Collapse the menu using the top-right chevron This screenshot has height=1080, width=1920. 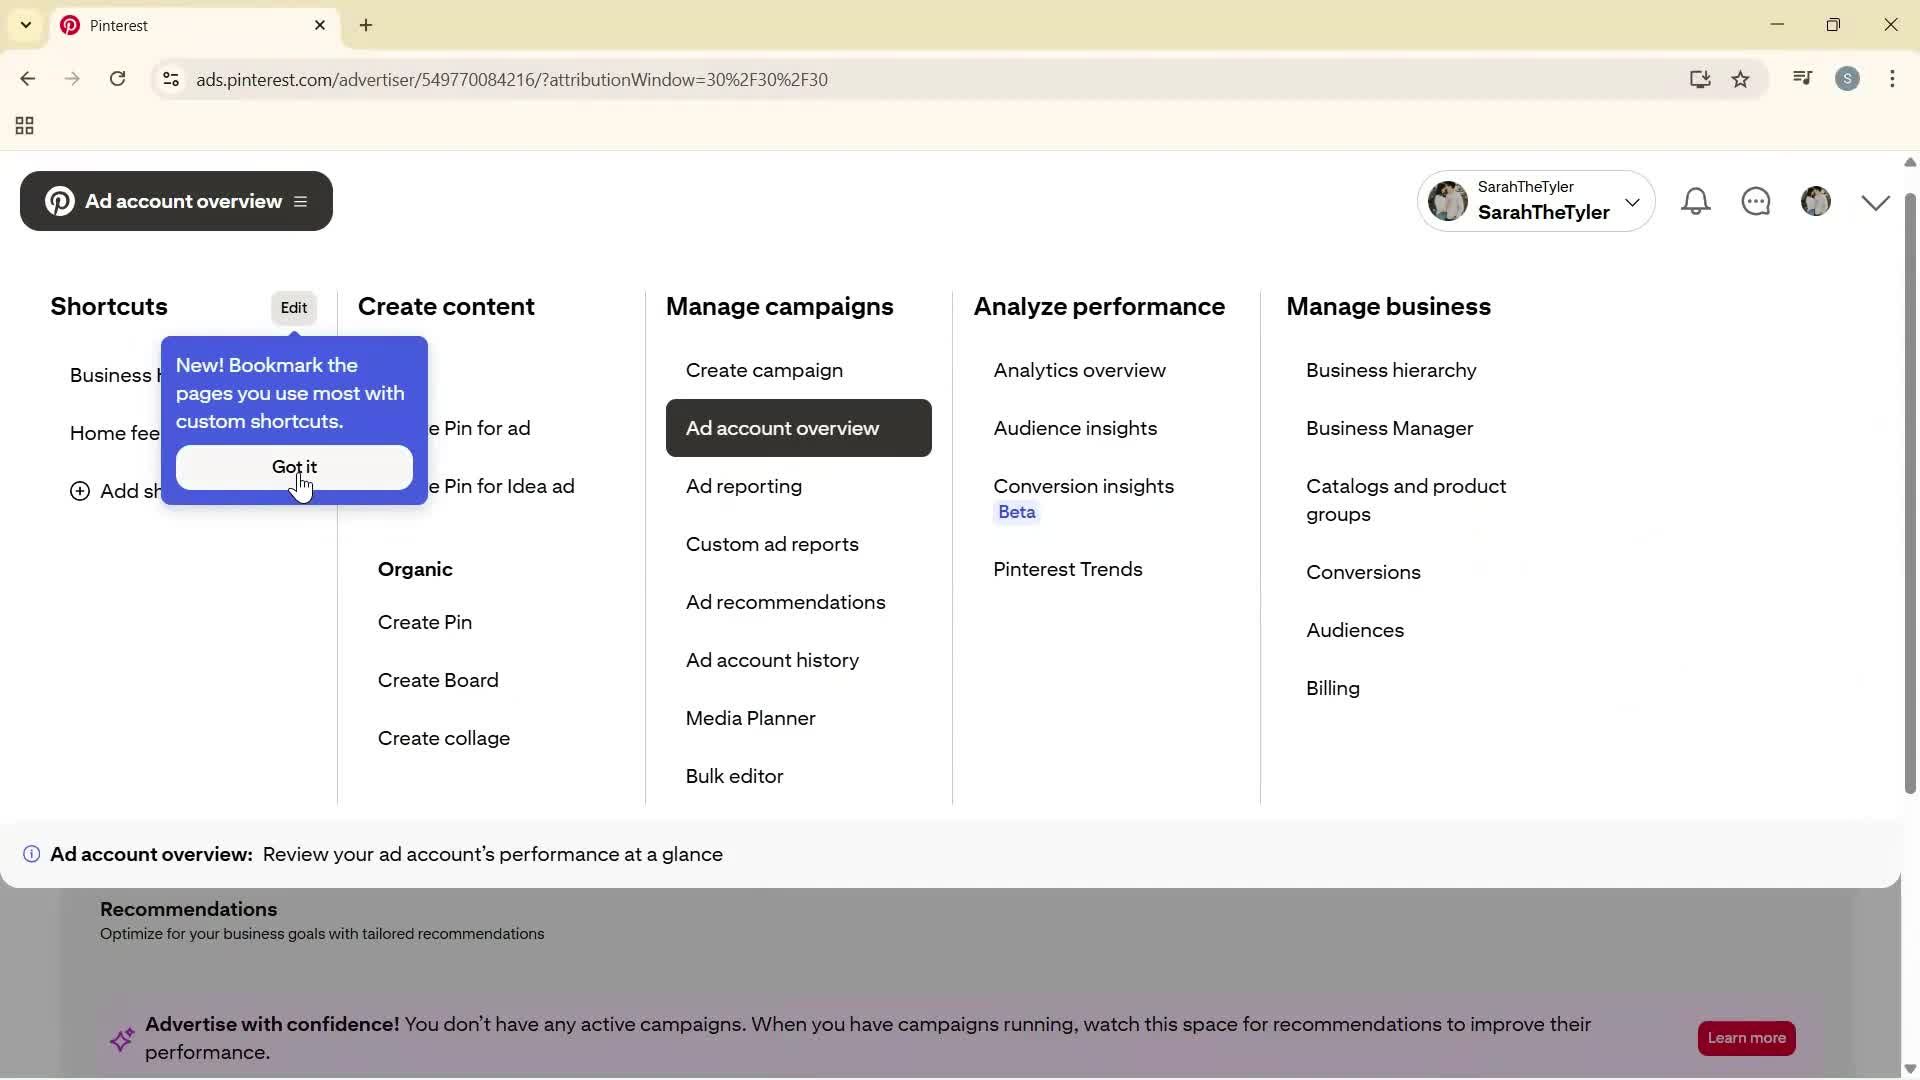(x=1875, y=201)
